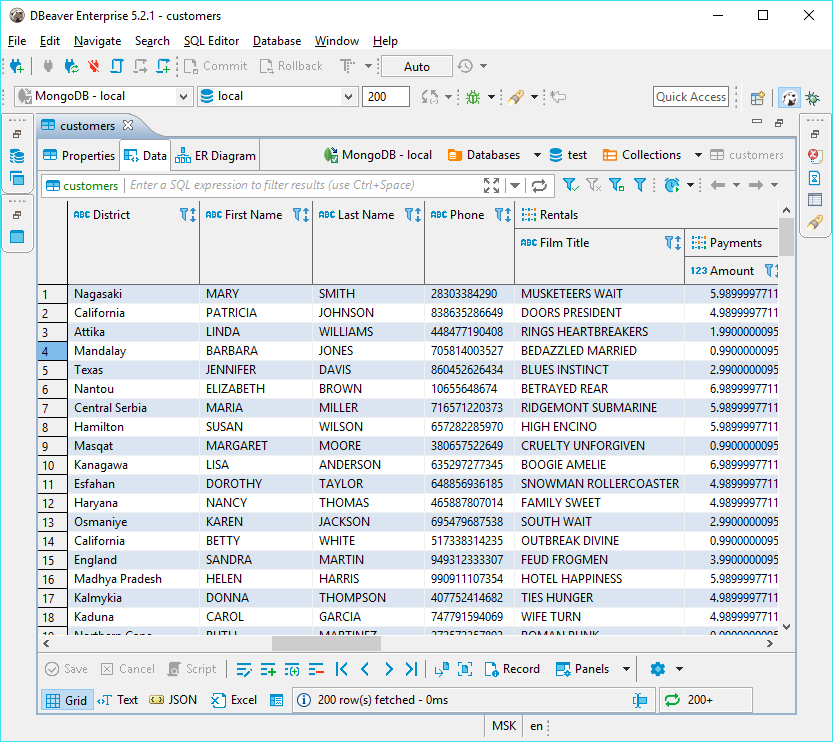
Task: Click the SQL filter expression input field
Action: coord(300,185)
